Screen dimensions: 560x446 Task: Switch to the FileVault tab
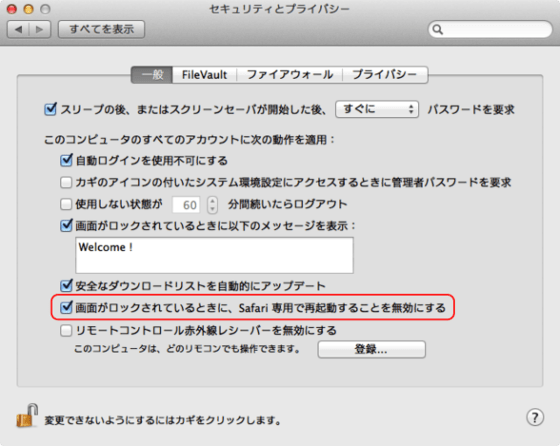pyautogui.click(x=205, y=75)
